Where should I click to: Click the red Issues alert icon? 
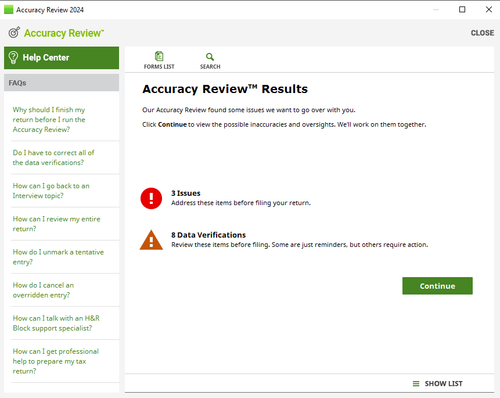pyautogui.click(x=151, y=198)
